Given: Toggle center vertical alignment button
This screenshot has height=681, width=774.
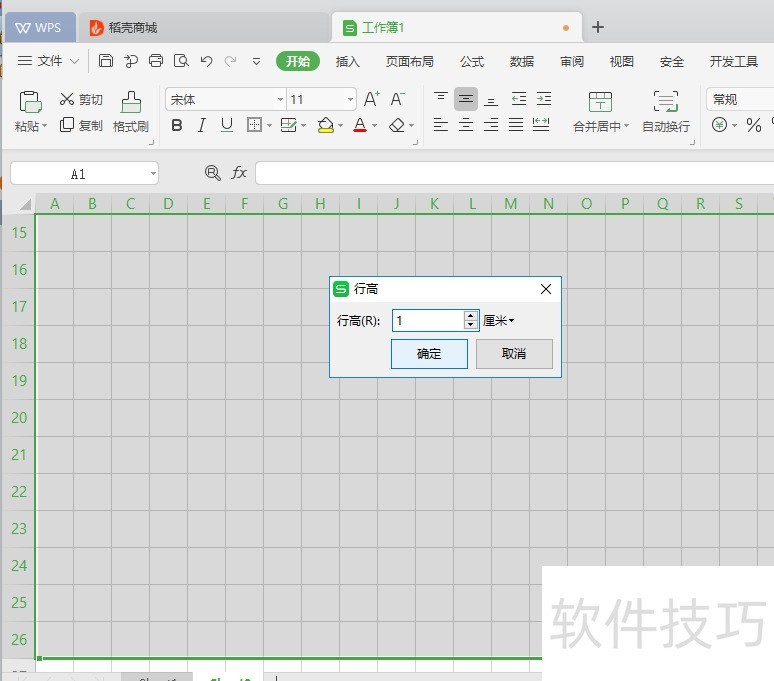Looking at the screenshot, I should point(466,99).
